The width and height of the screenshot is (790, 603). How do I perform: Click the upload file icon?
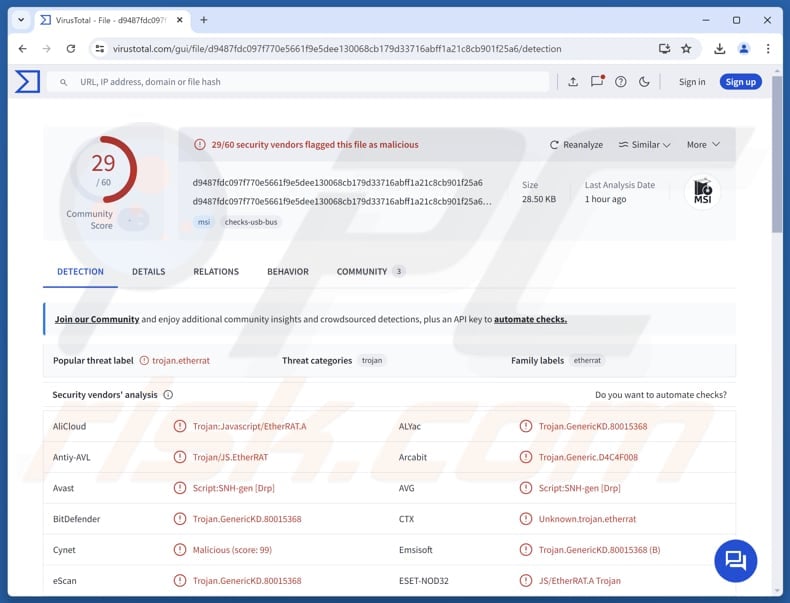pyautogui.click(x=573, y=82)
